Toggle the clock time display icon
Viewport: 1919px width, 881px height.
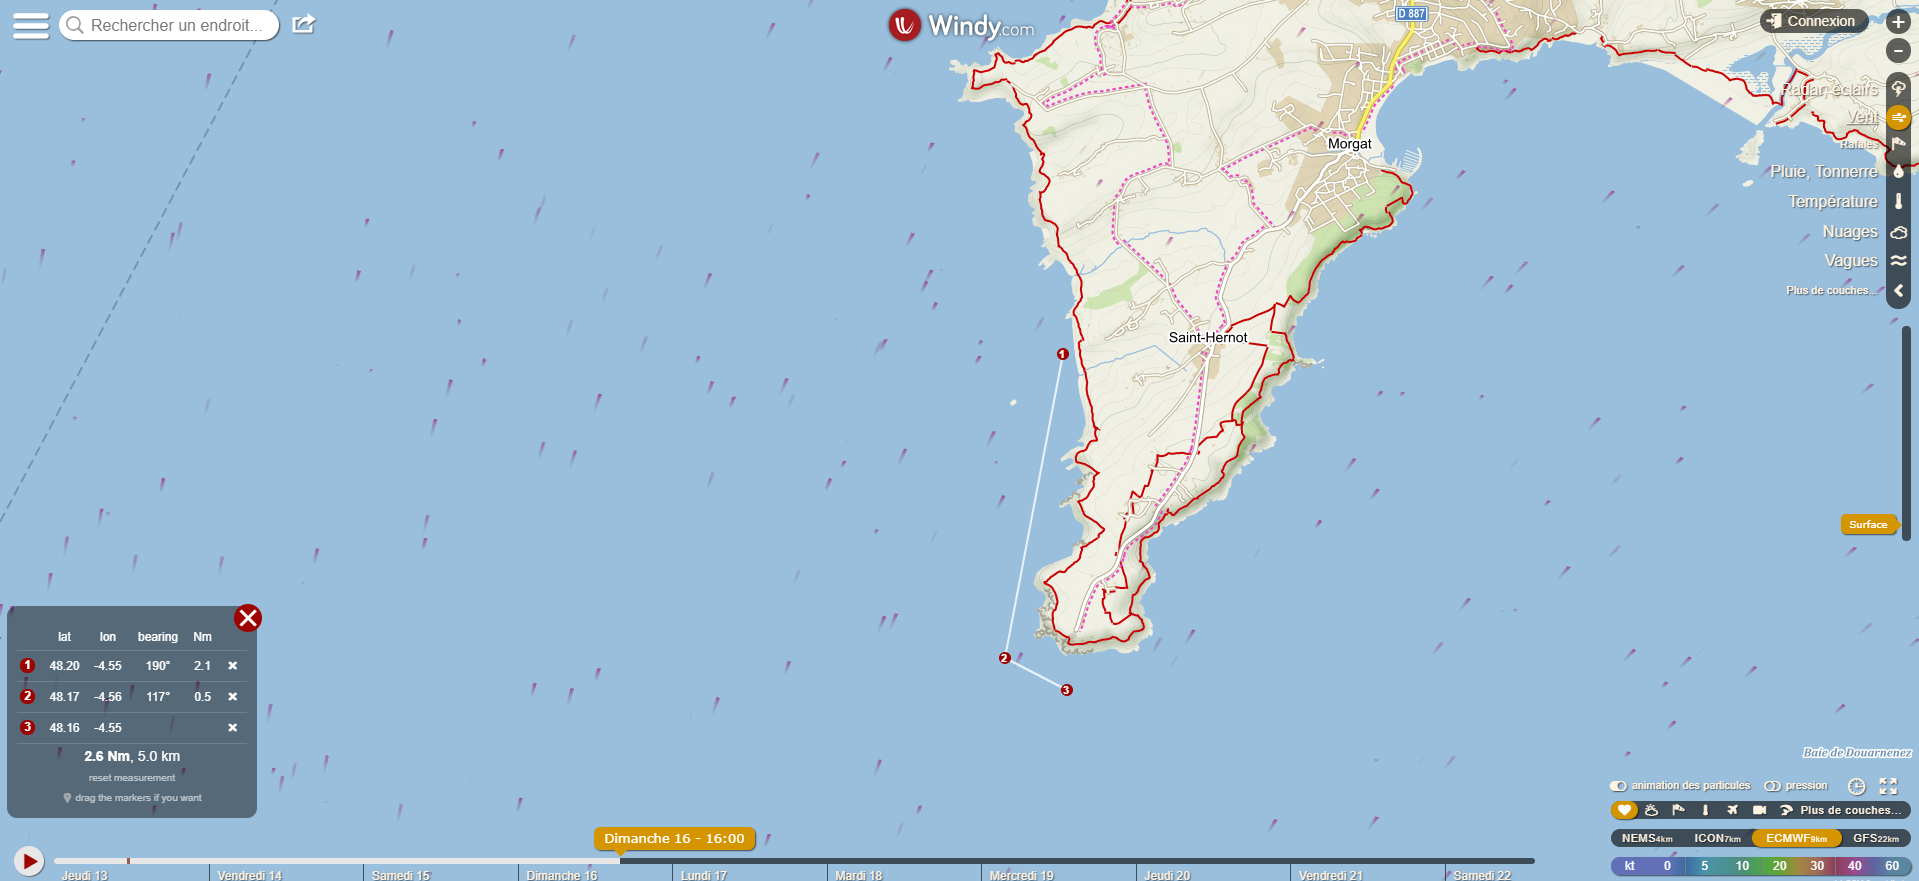[1856, 786]
